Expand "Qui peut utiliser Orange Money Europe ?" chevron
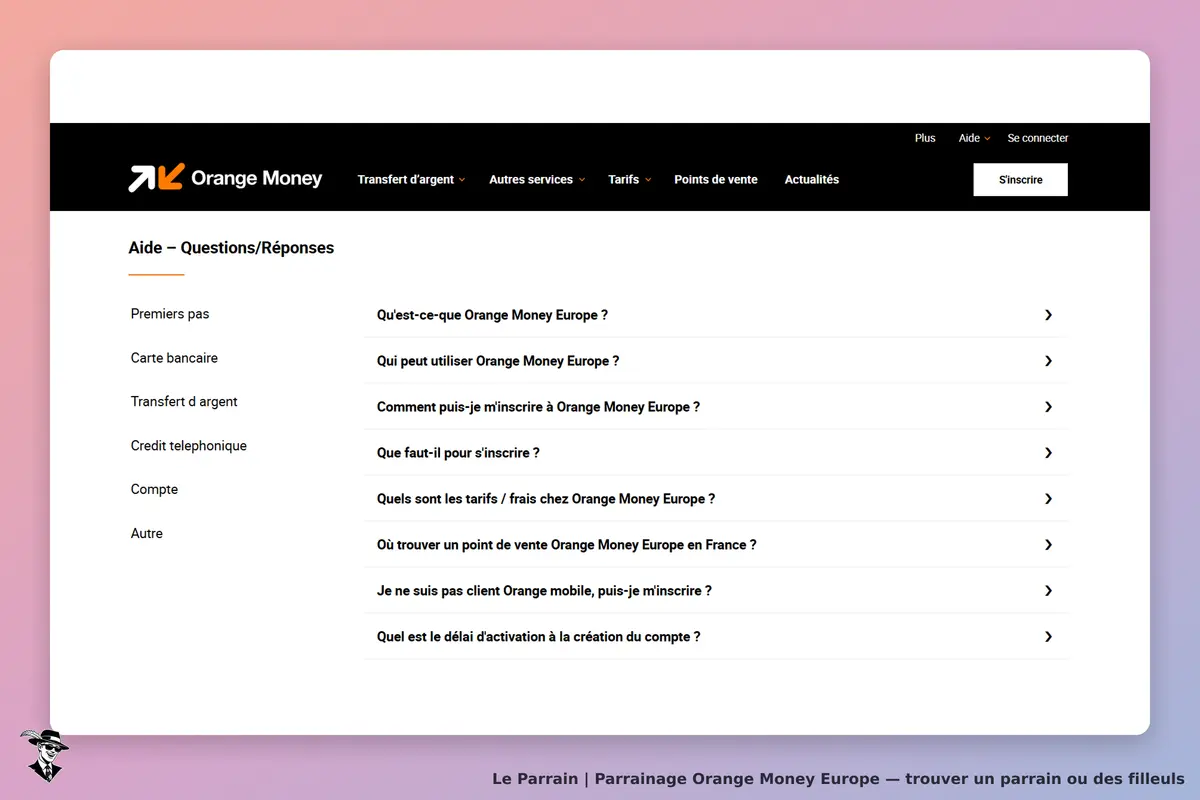The image size is (1200, 800). click(x=1048, y=361)
